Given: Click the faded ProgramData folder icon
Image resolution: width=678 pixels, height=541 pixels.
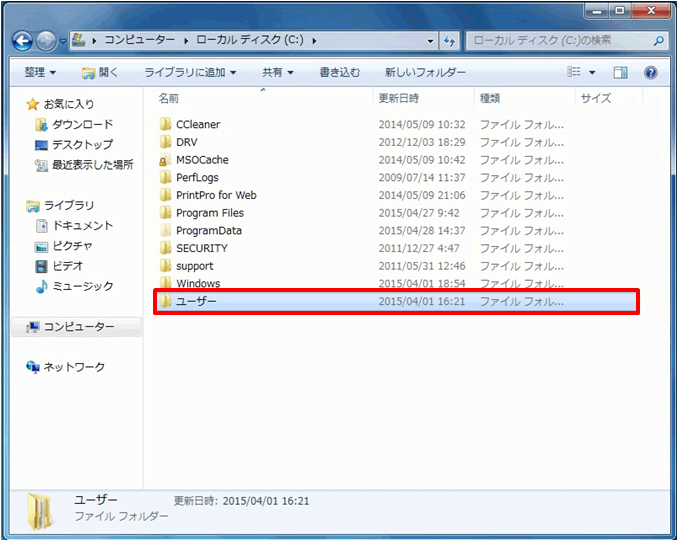Looking at the screenshot, I should 165,231.
